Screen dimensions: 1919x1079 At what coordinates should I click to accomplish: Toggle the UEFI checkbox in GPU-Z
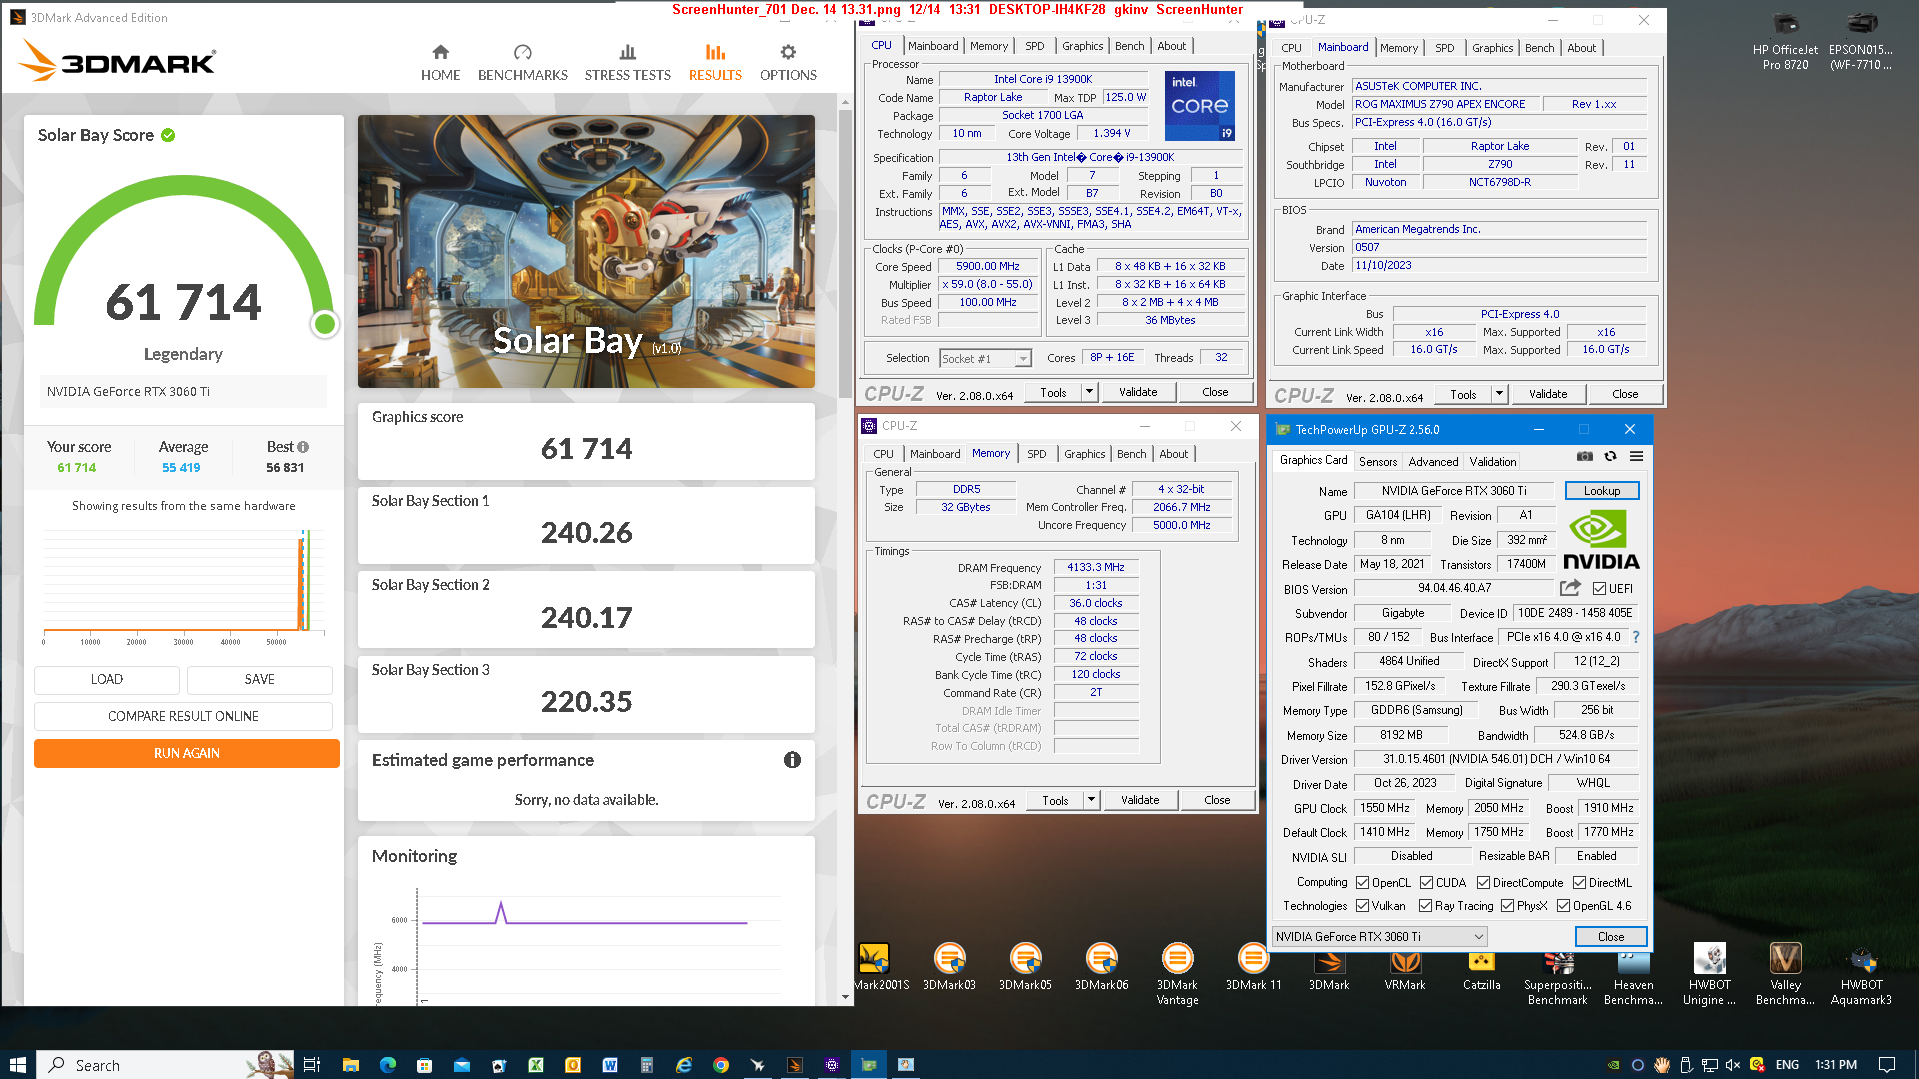pos(1599,589)
